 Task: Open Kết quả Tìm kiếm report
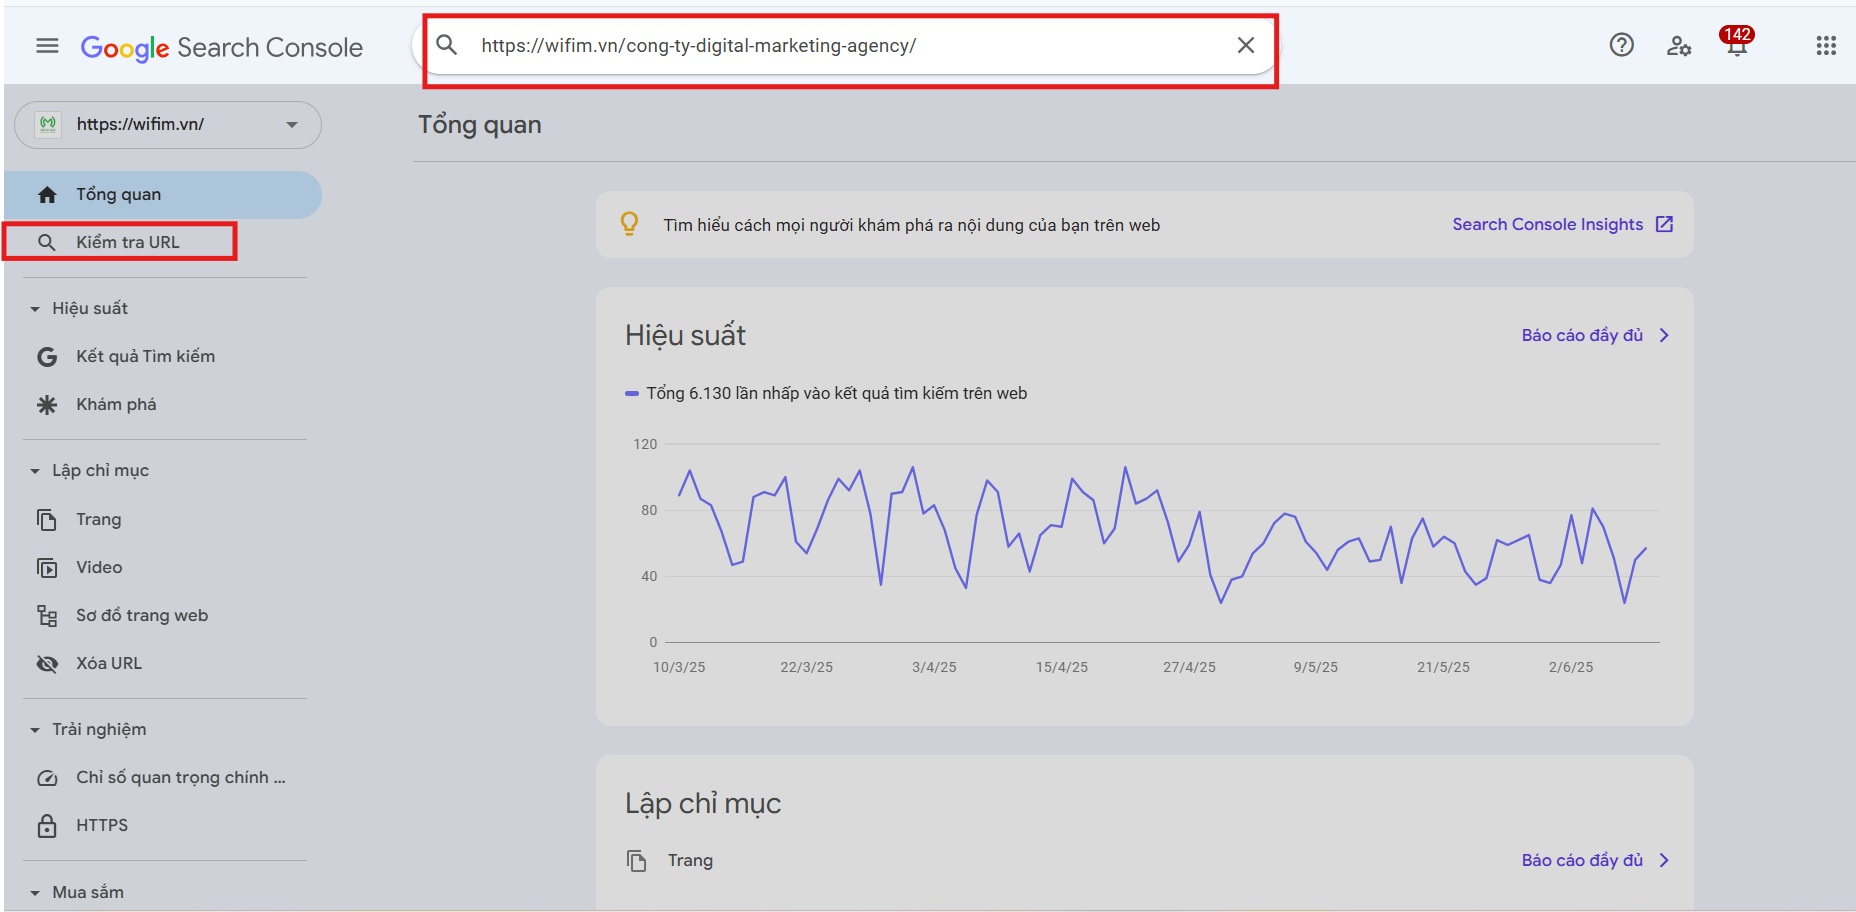click(x=145, y=357)
